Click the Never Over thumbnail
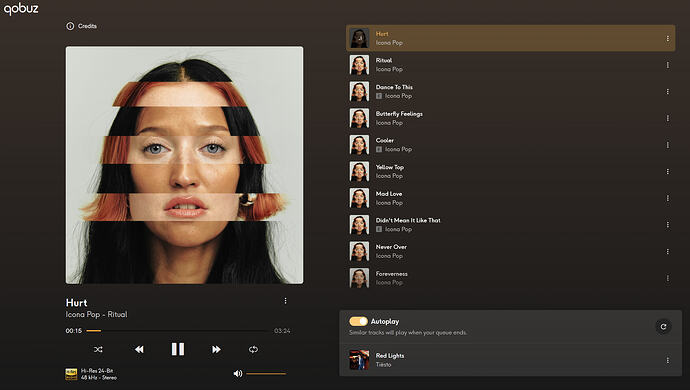The image size is (690, 390). click(359, 251)
